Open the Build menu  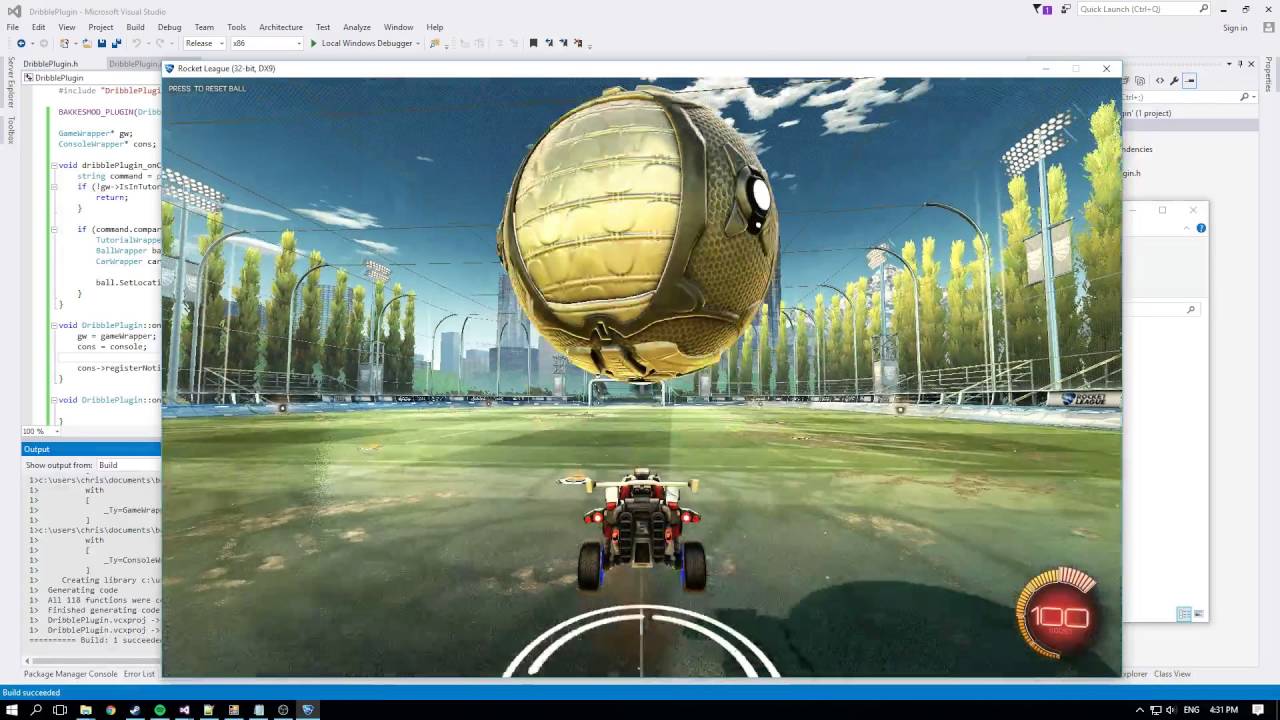[x=135, y=27]
